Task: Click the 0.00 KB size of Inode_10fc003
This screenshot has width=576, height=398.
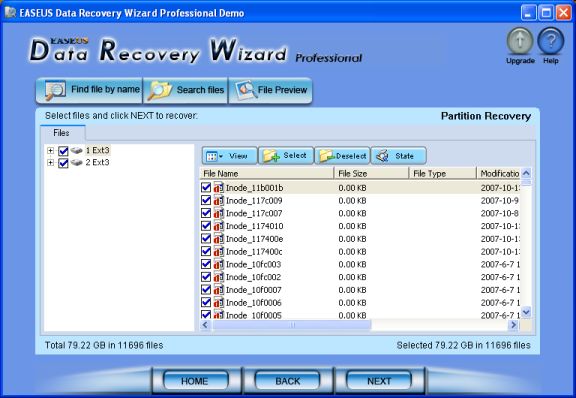Action: click(352, 264)
